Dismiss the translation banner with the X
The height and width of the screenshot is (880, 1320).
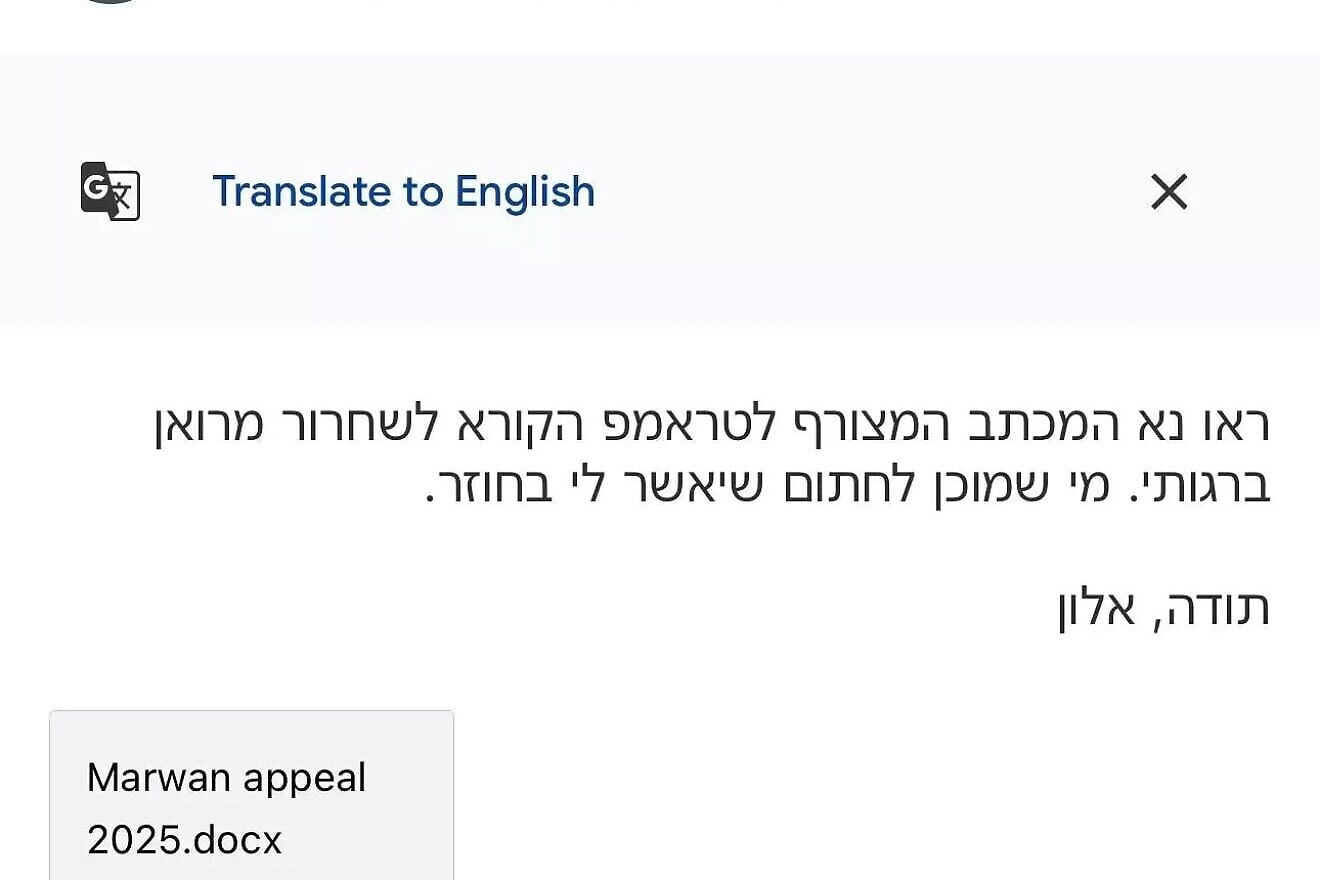pos(1168,191)
